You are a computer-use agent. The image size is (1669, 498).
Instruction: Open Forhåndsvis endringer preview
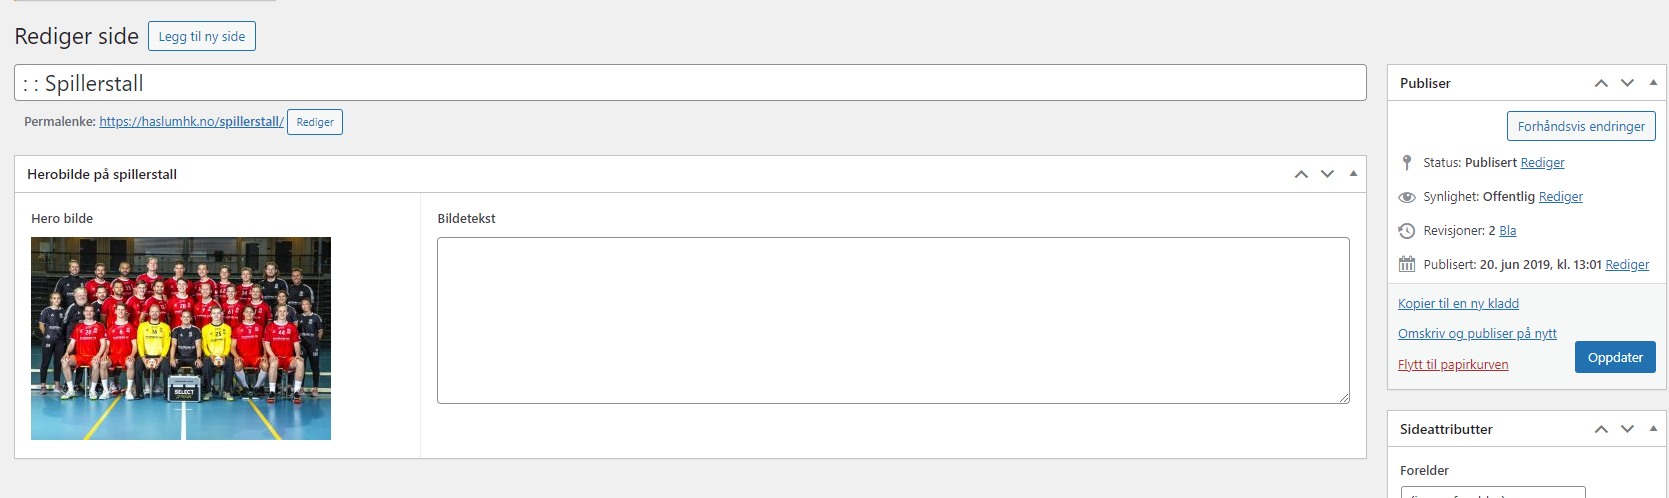click(x=1581, y=126)
